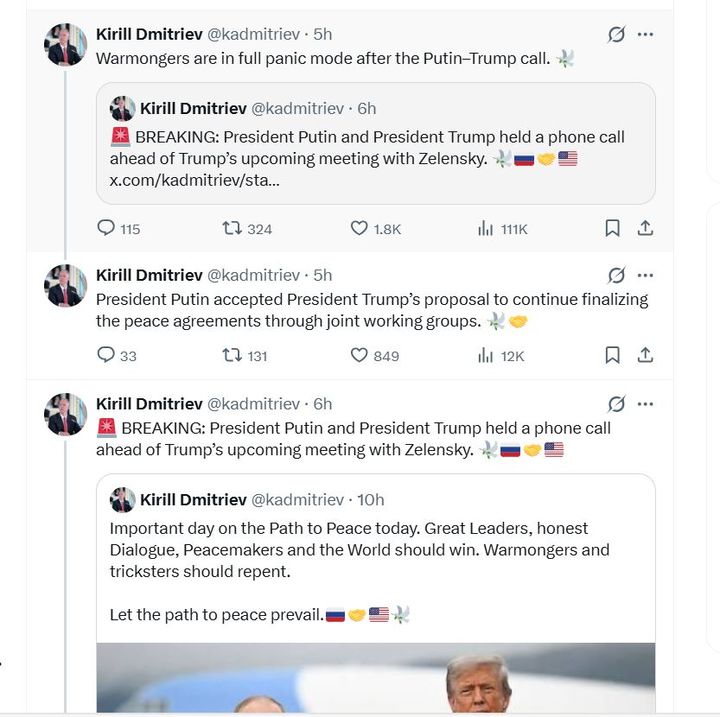
Task: Bookmark the Warmongers panic mode tweet
Action: point(612,229)
